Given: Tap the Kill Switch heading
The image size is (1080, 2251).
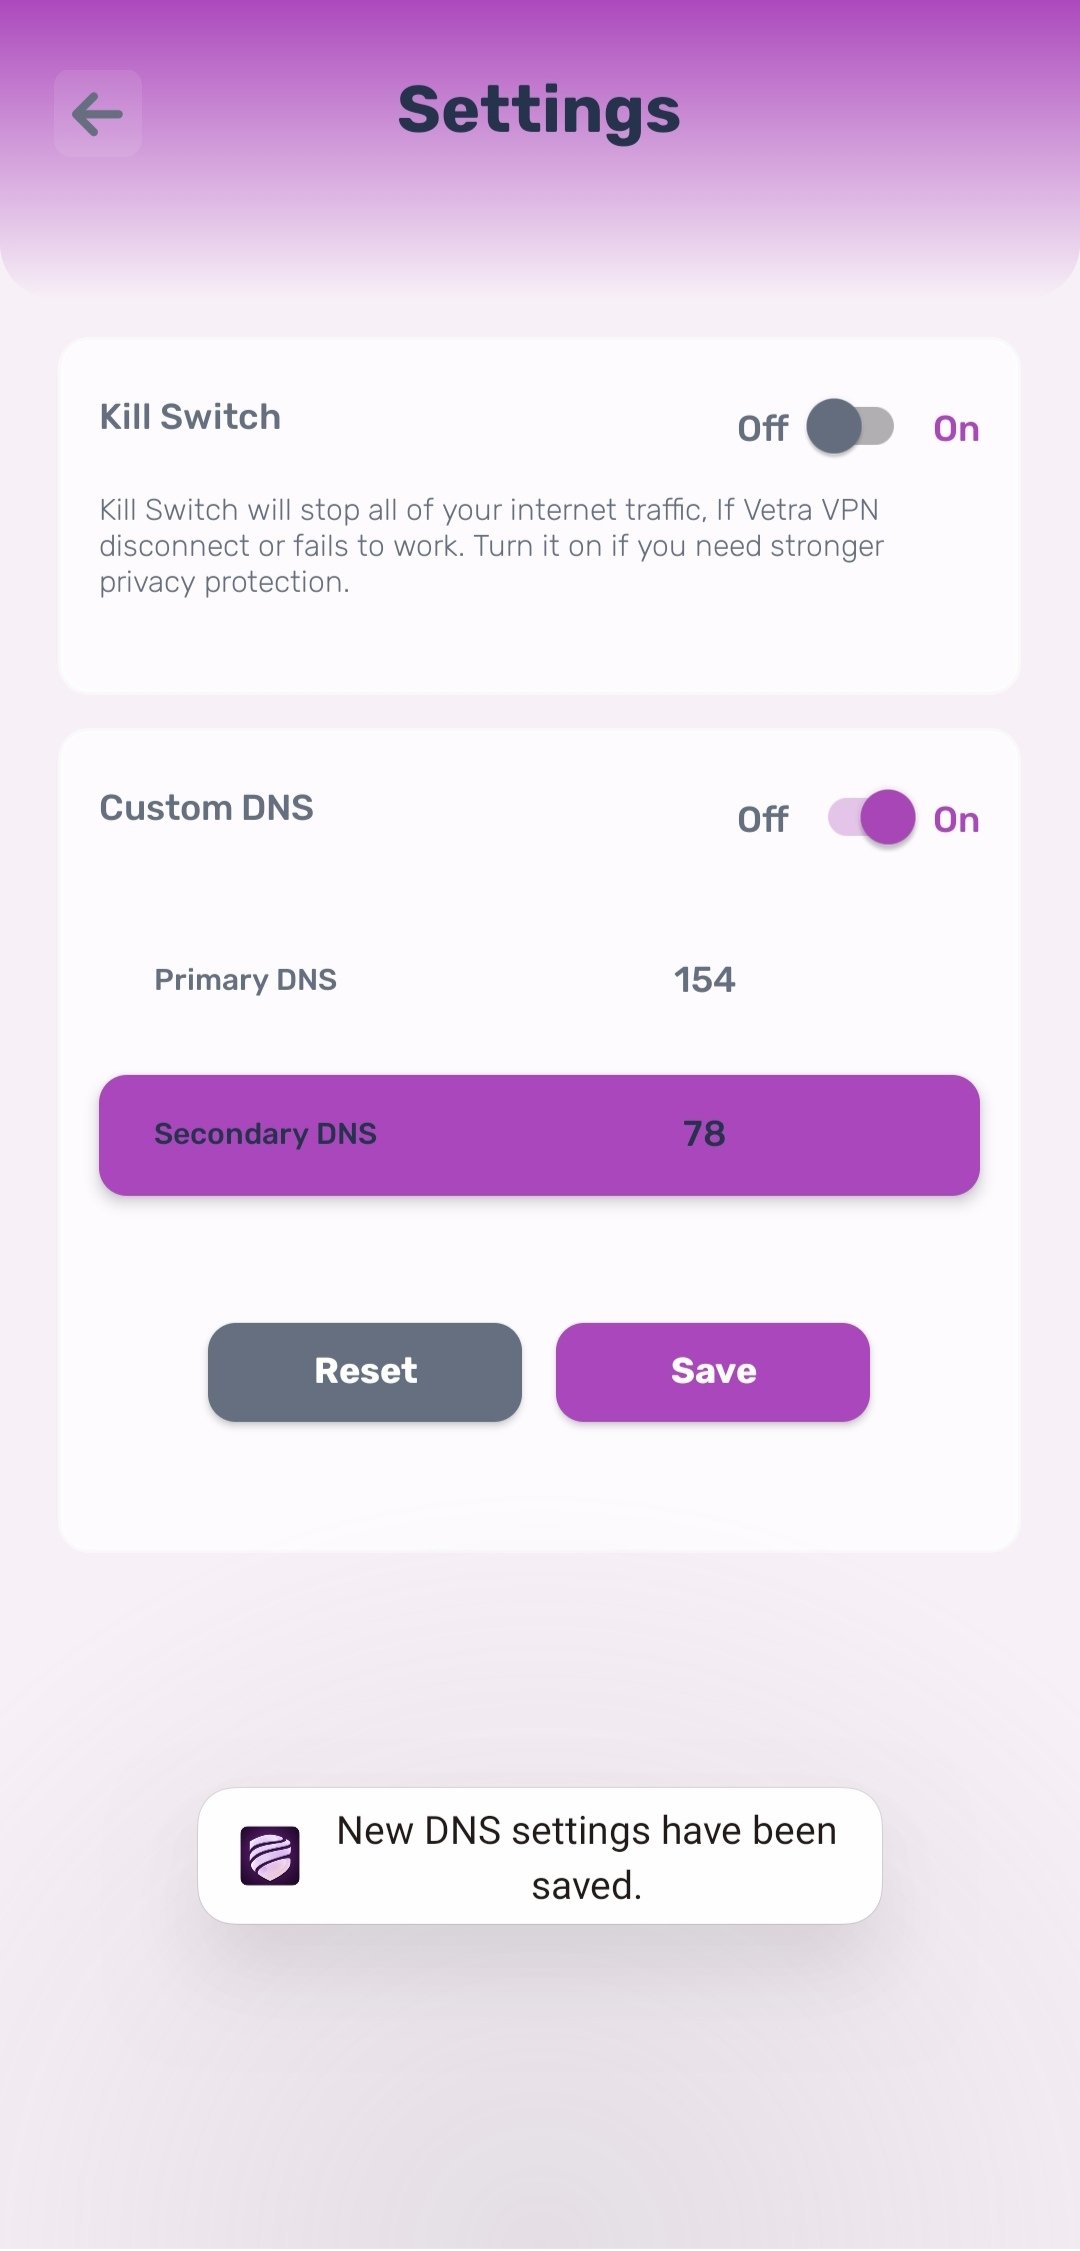Looking at the screenshot, I should tap(190, 417).
